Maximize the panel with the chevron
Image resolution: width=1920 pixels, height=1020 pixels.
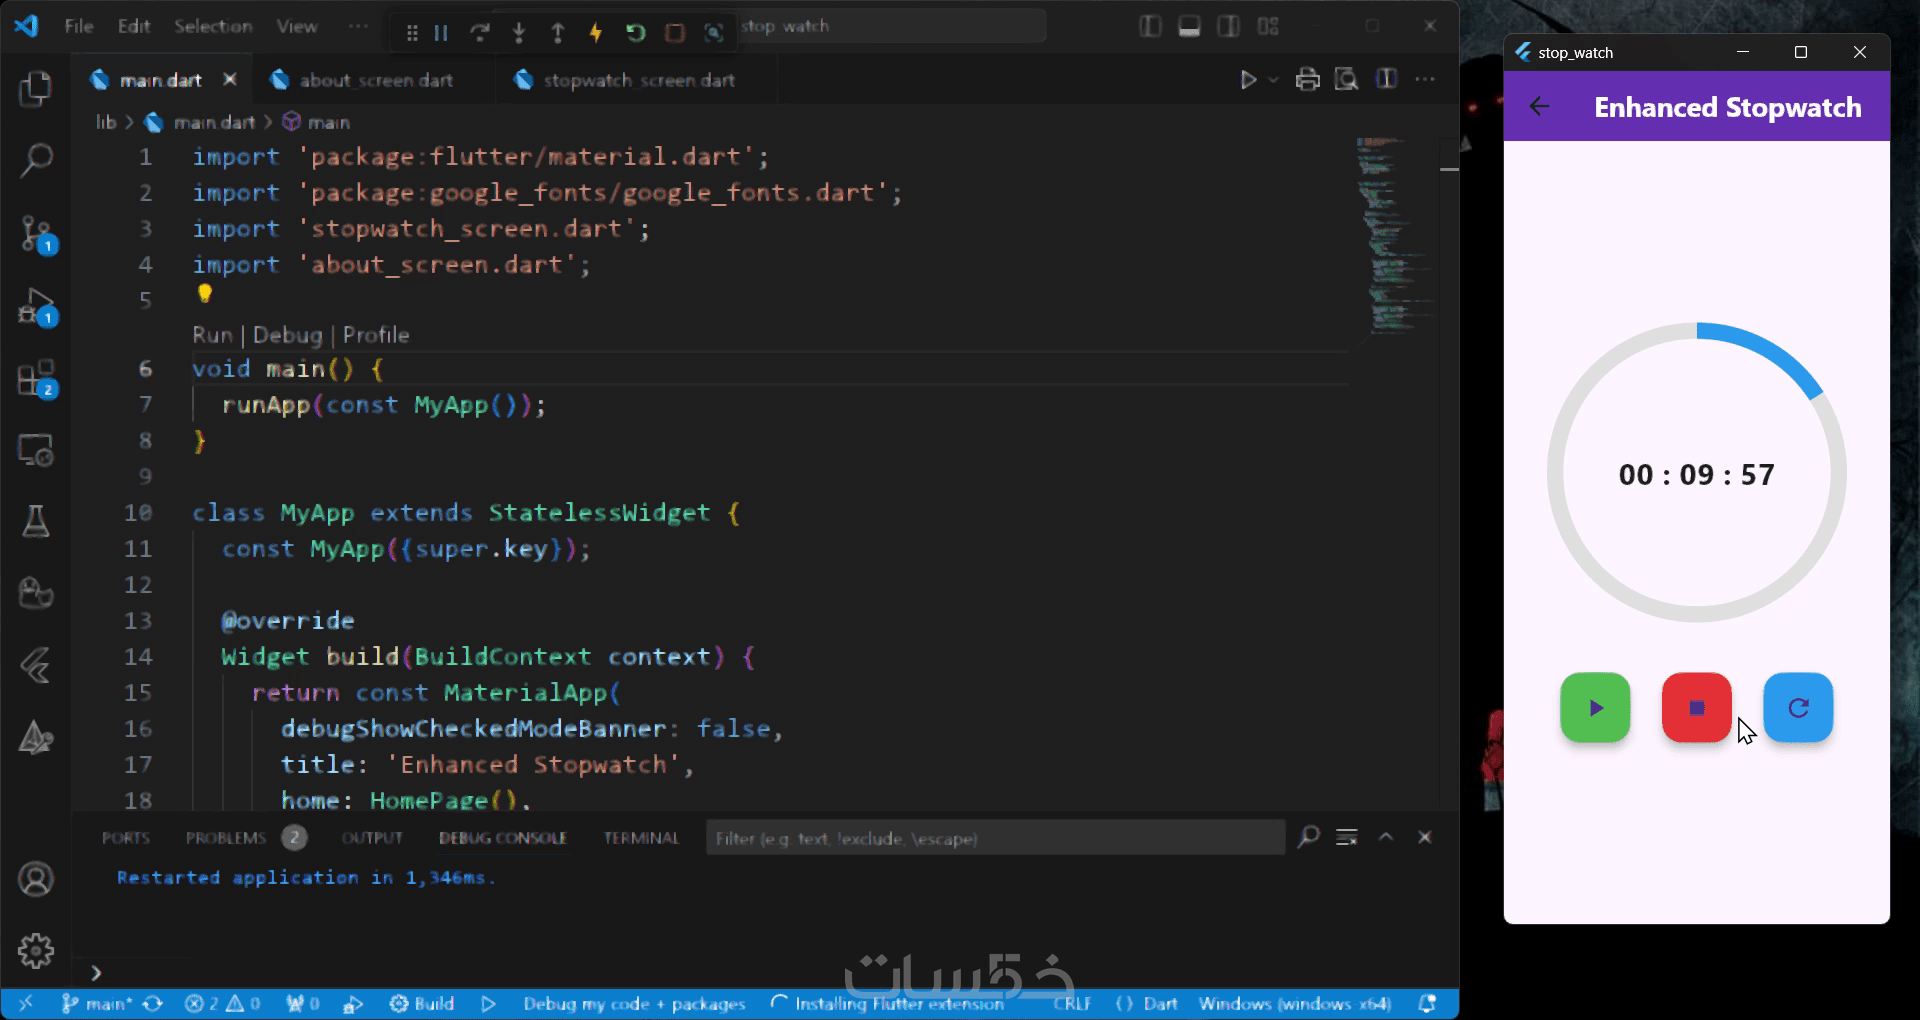click(1386, 837)
